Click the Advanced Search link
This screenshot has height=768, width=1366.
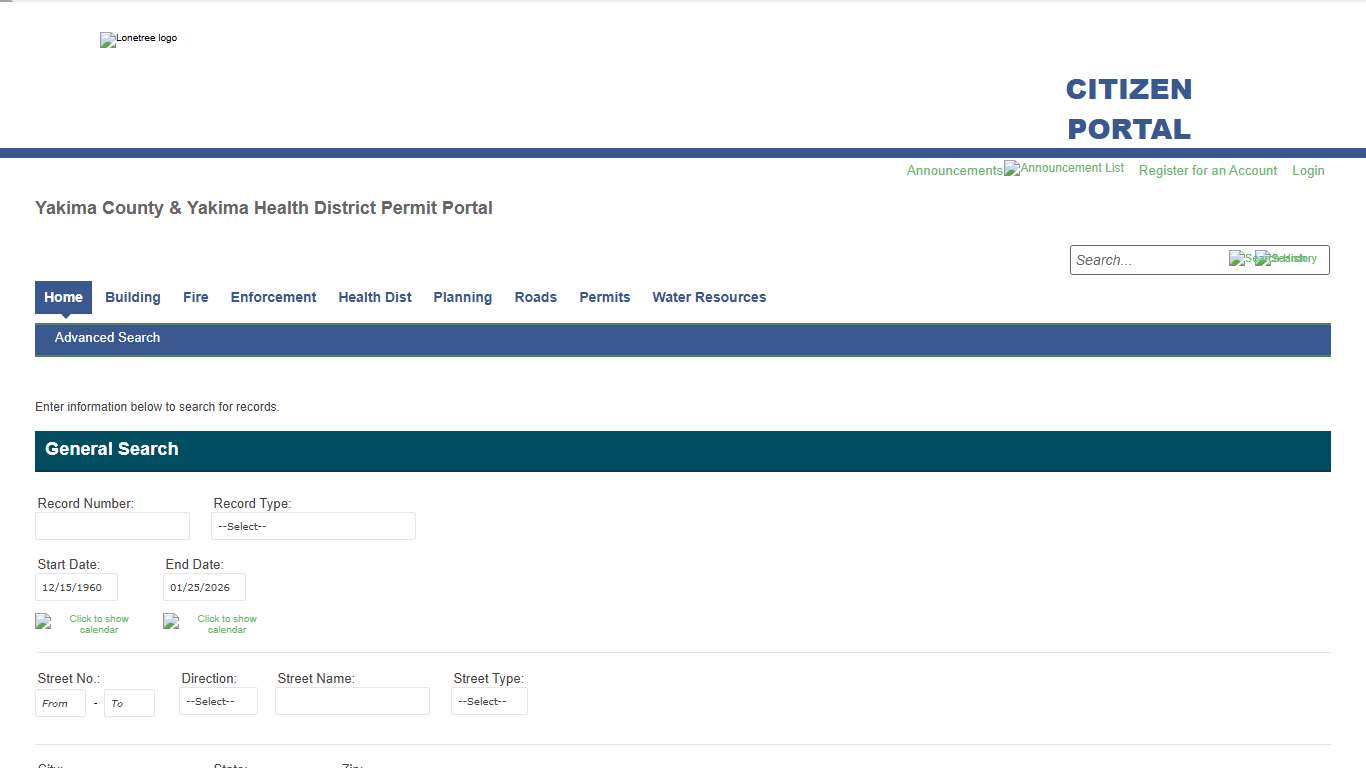click(x=107, y=338)
